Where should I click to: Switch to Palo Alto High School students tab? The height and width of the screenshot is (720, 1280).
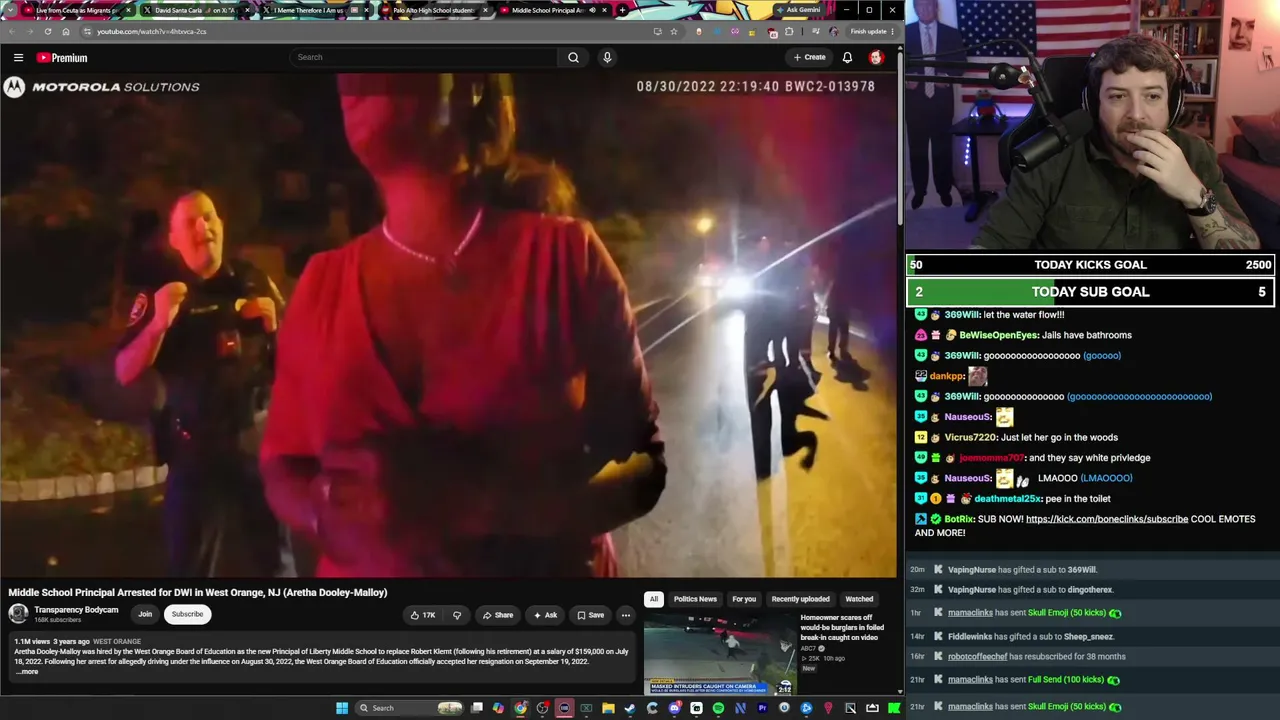pyautogui.click(x=433, y=10)
